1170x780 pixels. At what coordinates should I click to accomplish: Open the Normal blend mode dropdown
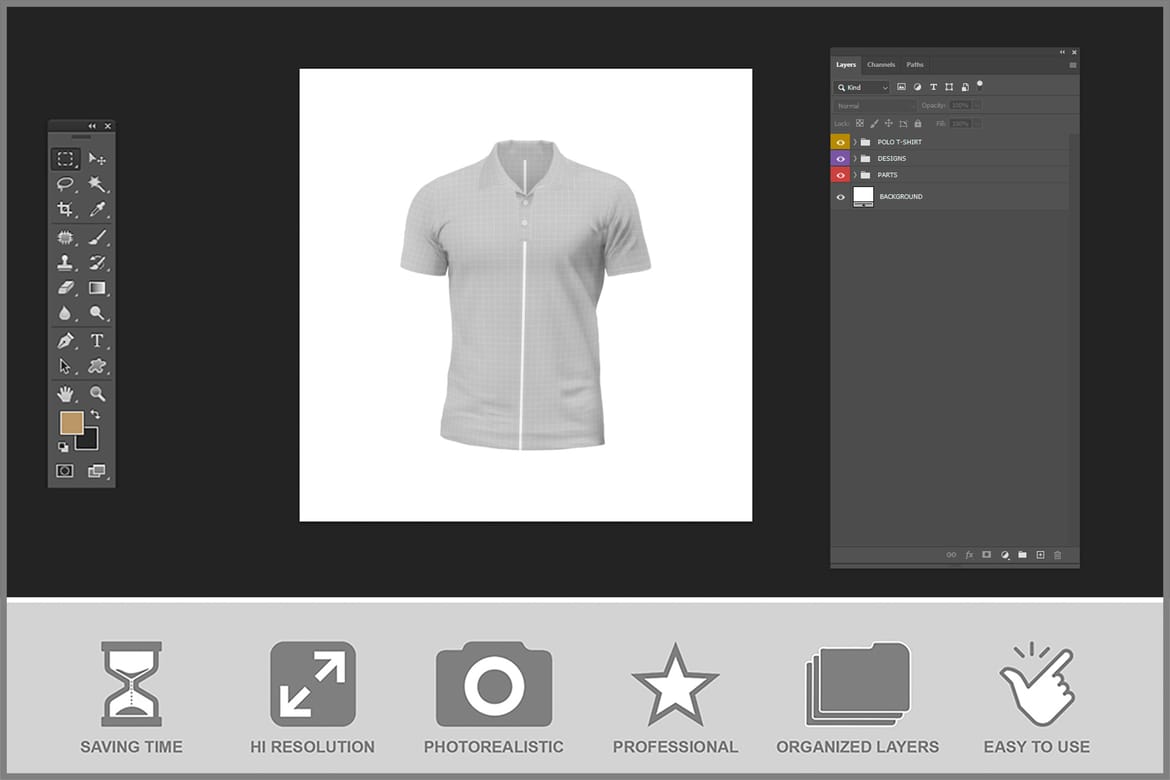pyautogui.click(x=874, y=106)
